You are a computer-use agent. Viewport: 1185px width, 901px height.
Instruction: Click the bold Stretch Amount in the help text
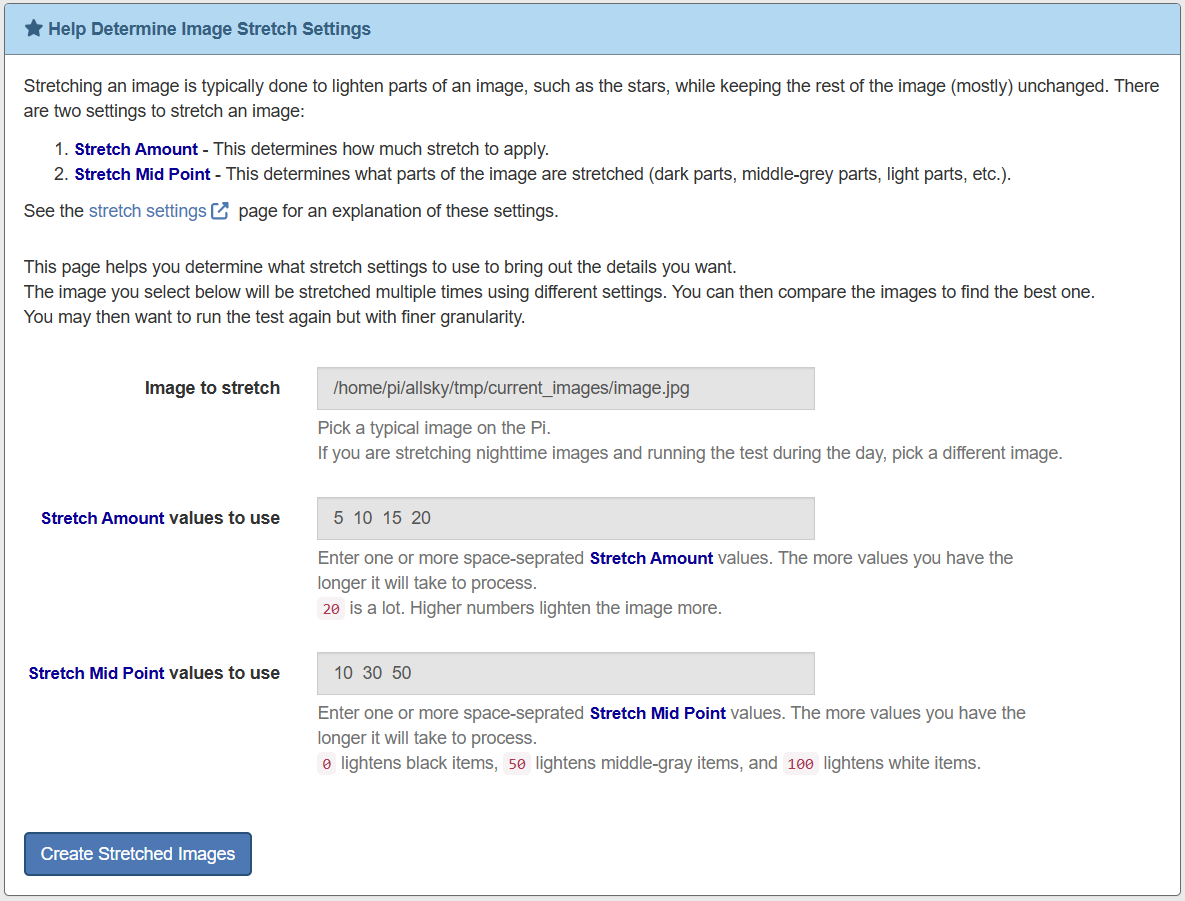click(x=651, y=558)
